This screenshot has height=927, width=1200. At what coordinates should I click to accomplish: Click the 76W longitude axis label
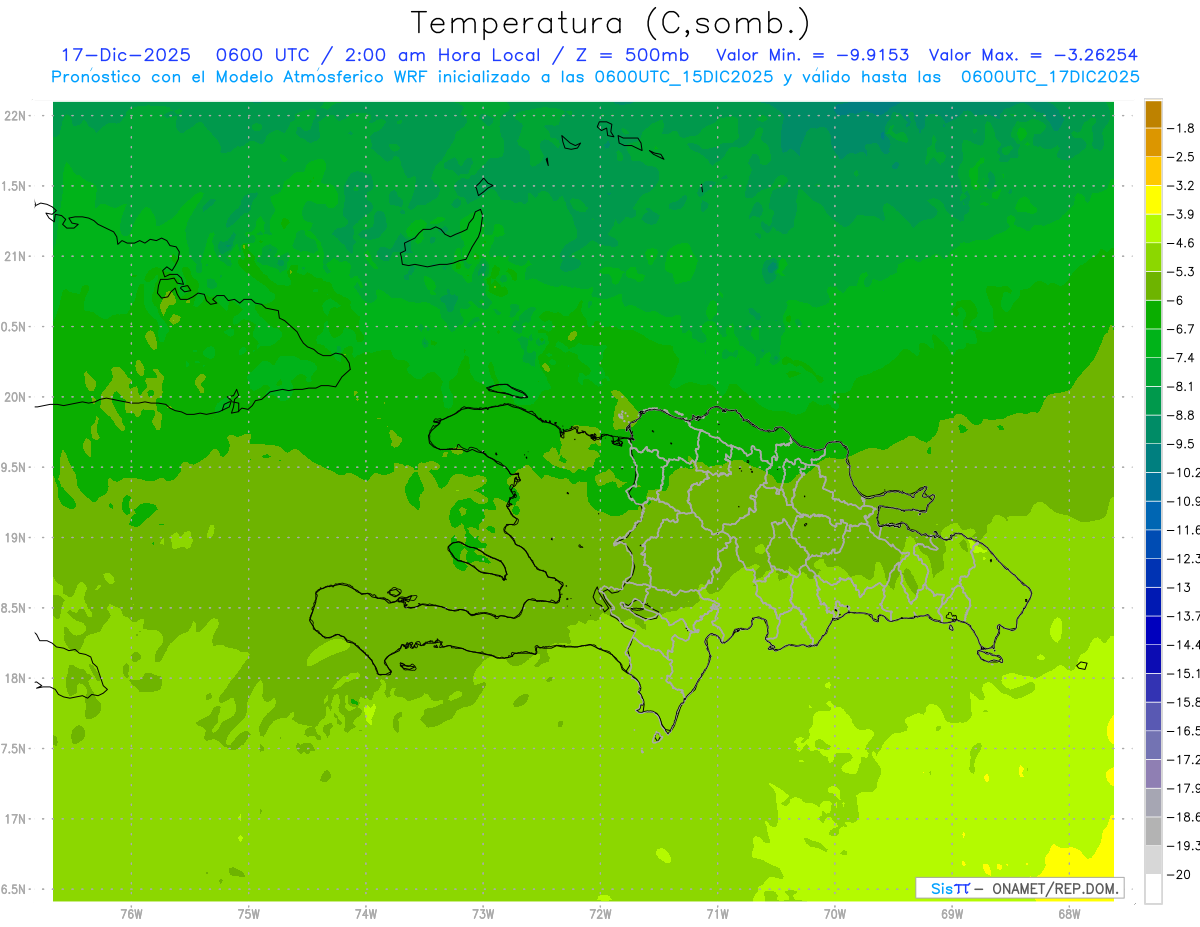click(131, 913)
